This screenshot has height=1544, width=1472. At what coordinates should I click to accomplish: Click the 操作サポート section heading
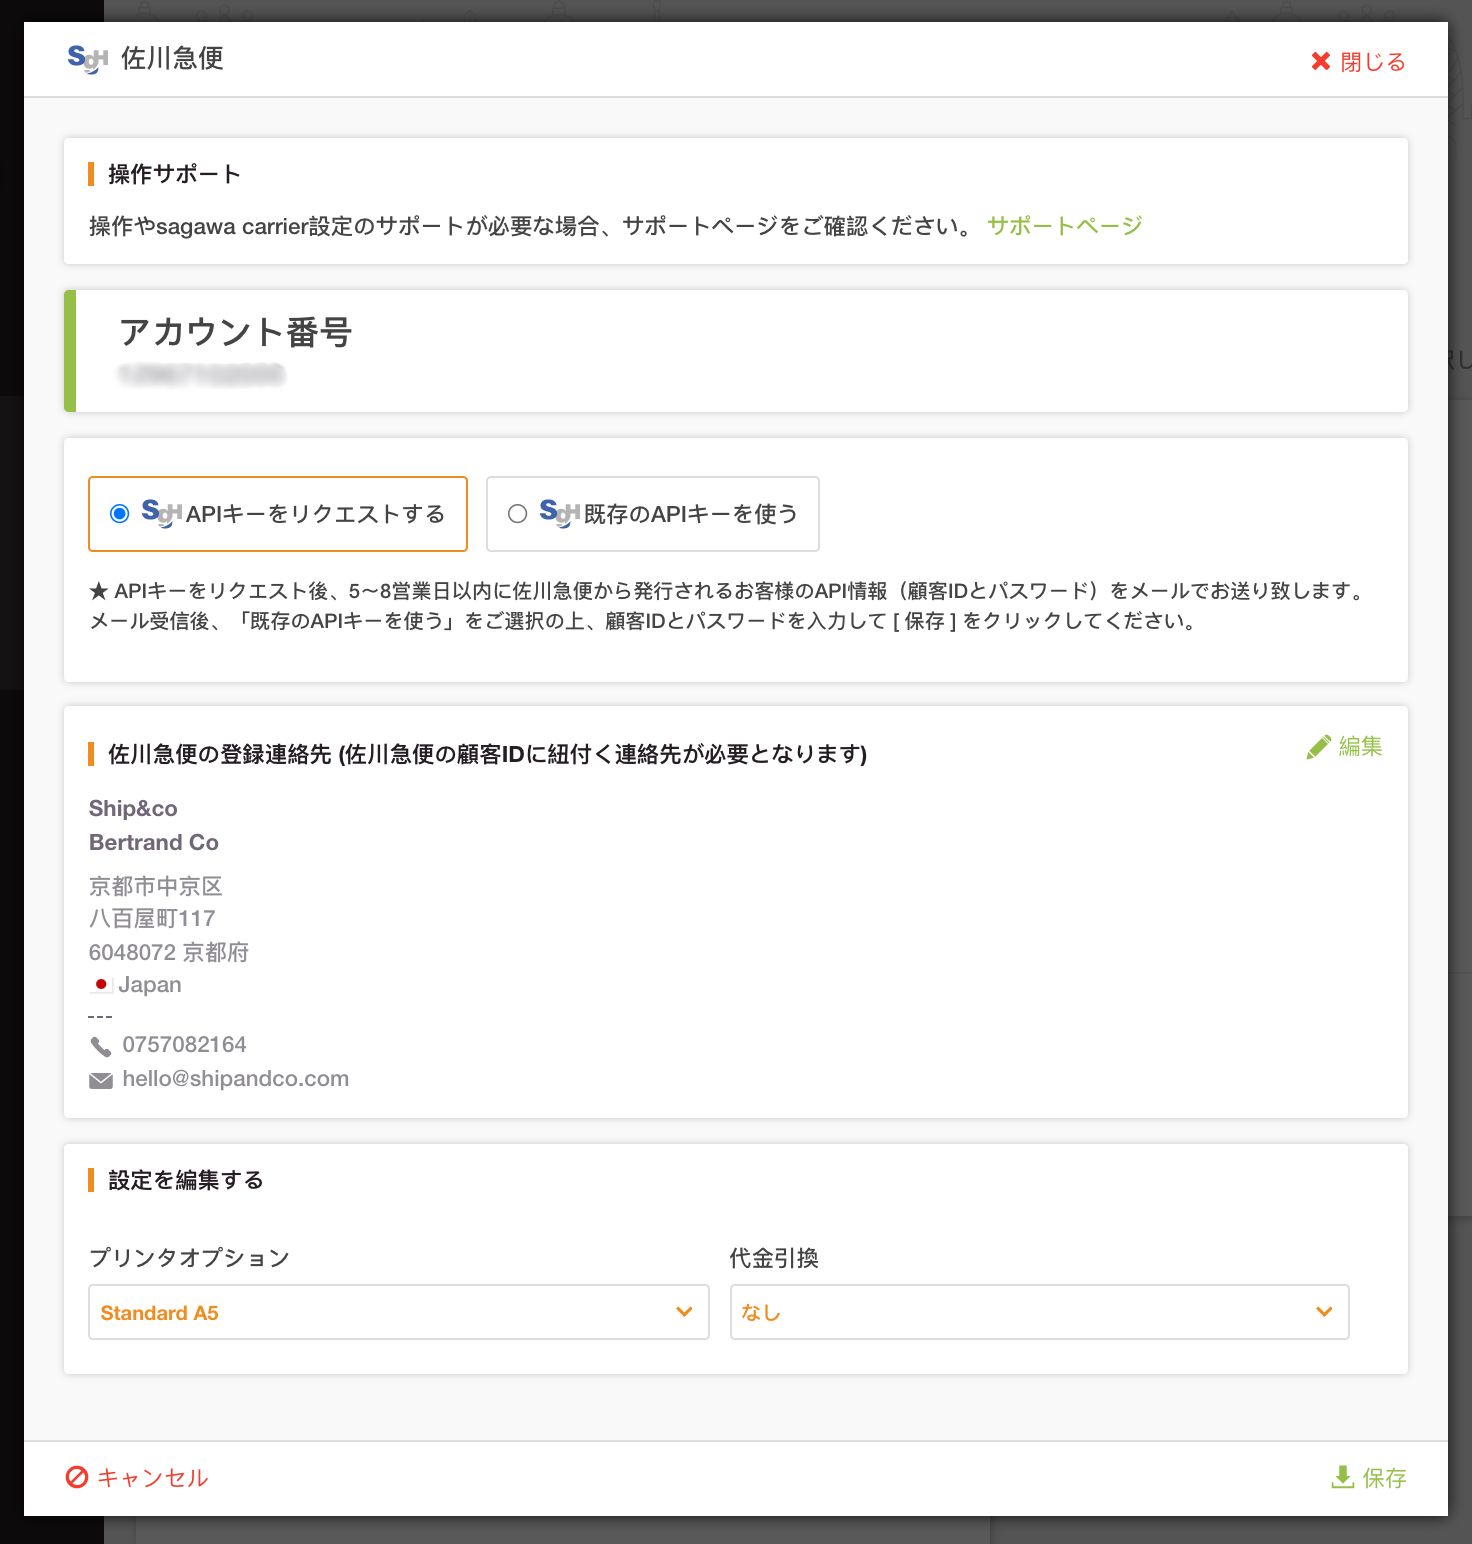click(x=174, y=174)
